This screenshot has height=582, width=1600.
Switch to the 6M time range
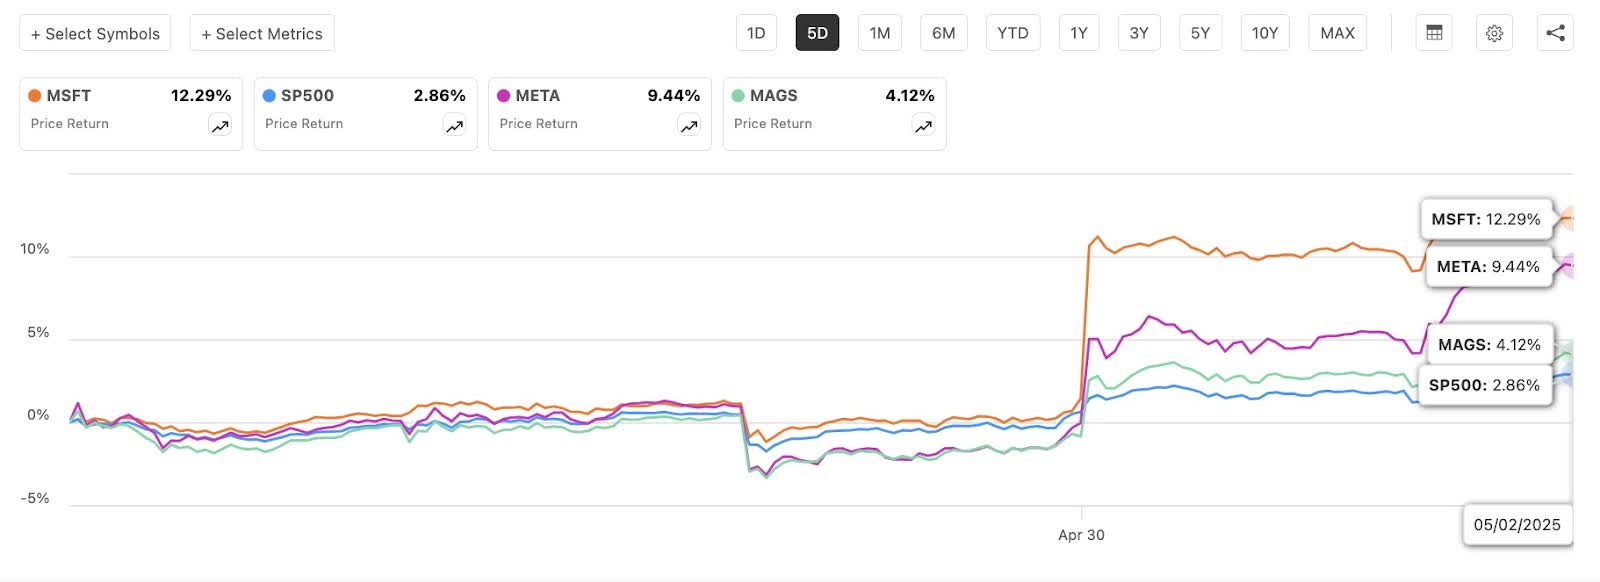[943, 33]
